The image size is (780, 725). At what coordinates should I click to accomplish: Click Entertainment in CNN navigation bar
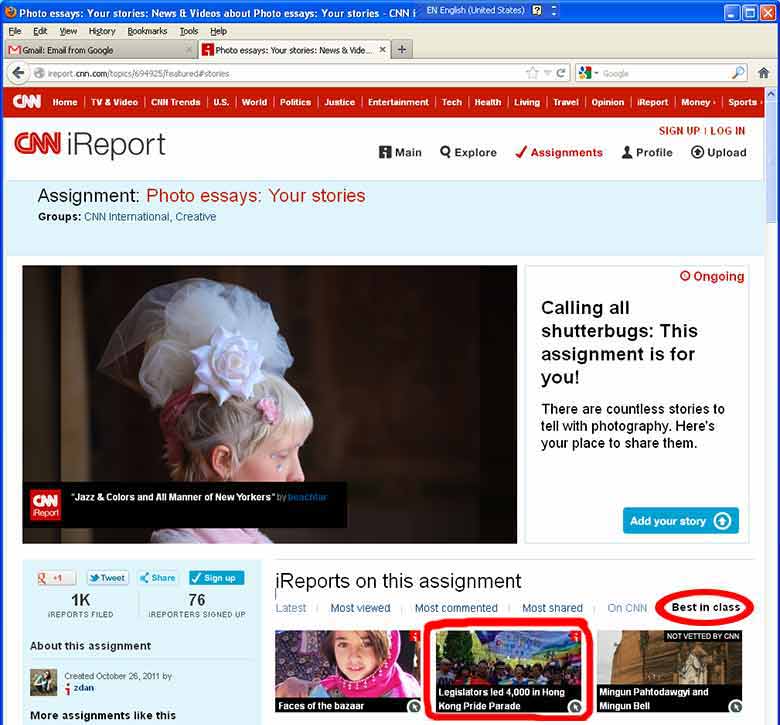tap(398, 102)
